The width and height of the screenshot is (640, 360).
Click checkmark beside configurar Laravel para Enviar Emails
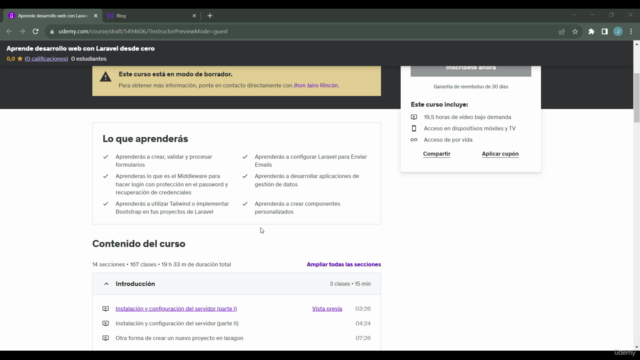coord(245,157)
